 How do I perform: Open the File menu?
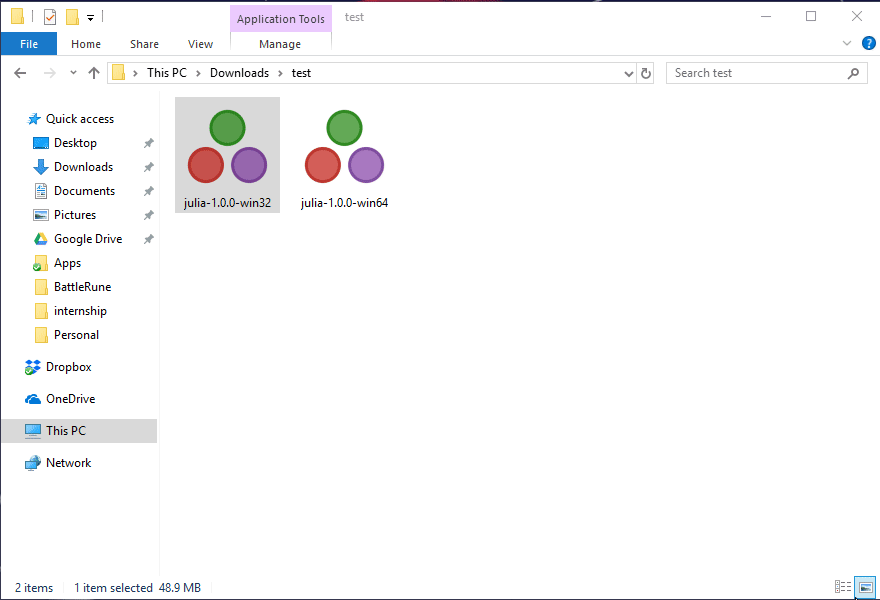click(x=29, y=44)
